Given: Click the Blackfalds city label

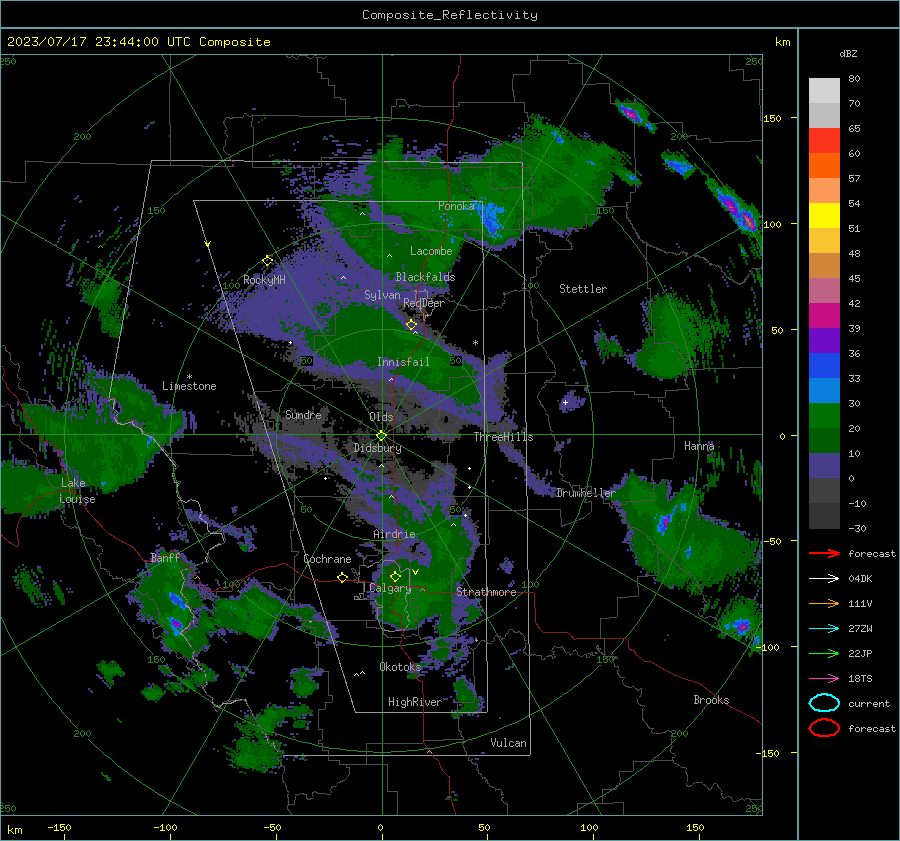Looking at the screenshot, I should pyautogui.click(x=425, y=277).
